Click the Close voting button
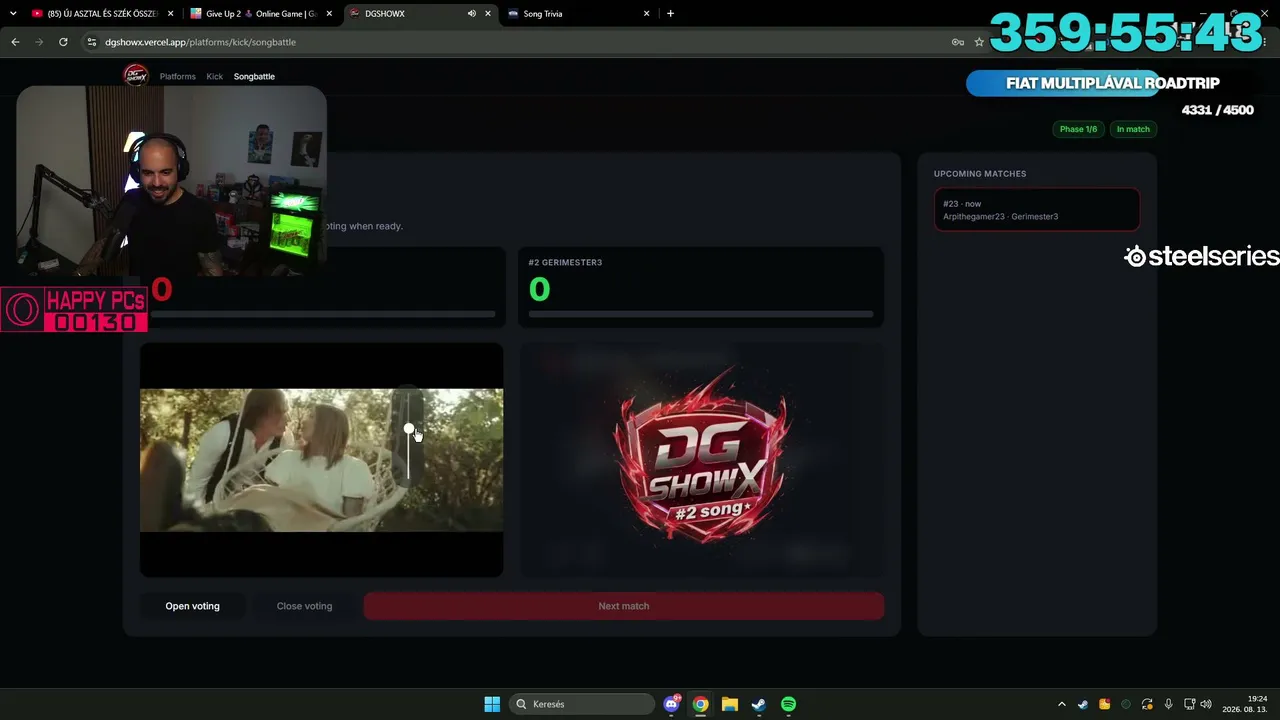The width and height of the screenshot is (1280, 720). point(304,606)
